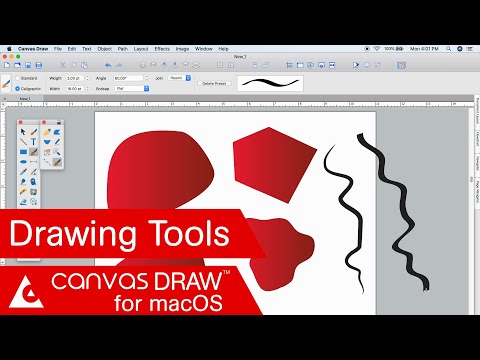The image size is (480, 360).
Task: Click the Redo arrow icon
Action: click(x=119, y=65)
